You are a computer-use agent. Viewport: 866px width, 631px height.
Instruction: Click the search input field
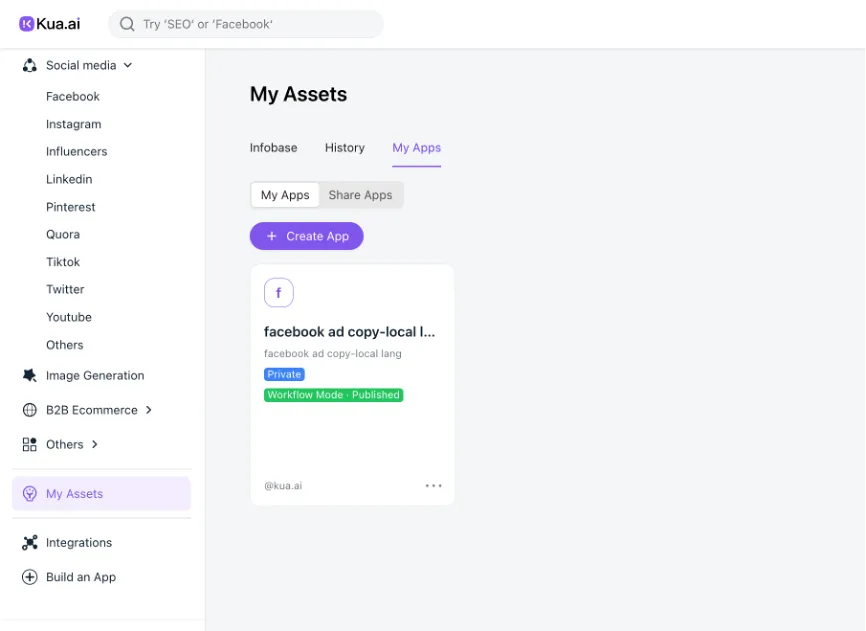[255, 24]
